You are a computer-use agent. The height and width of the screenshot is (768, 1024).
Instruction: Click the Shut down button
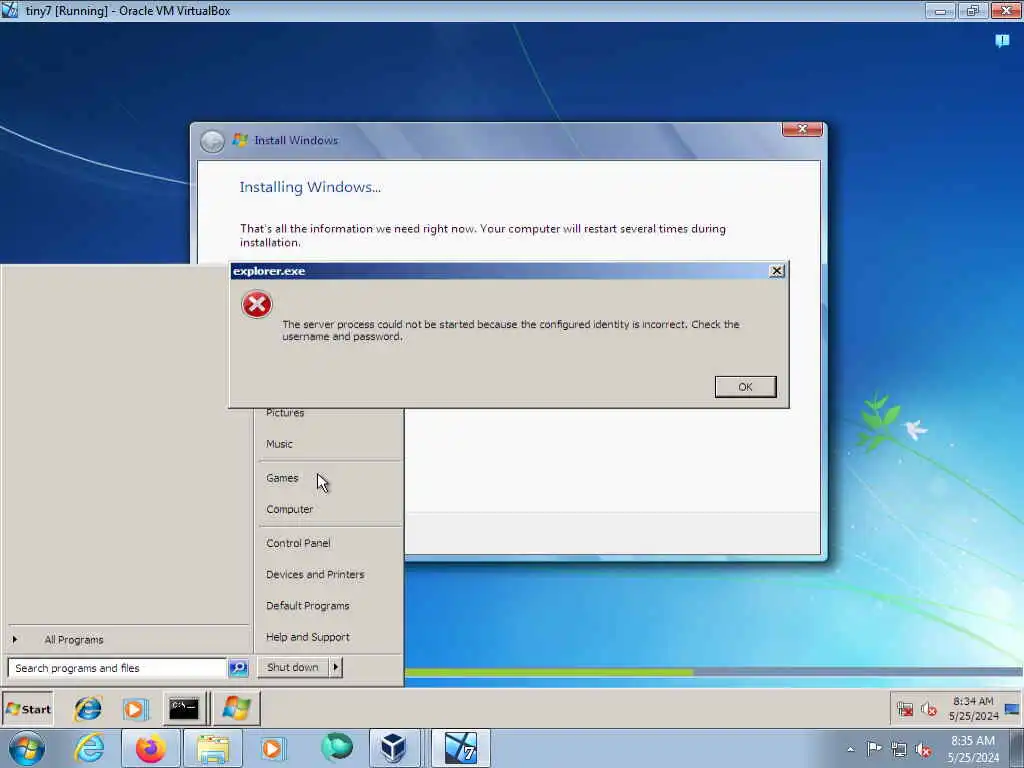(x=293, y=667)
